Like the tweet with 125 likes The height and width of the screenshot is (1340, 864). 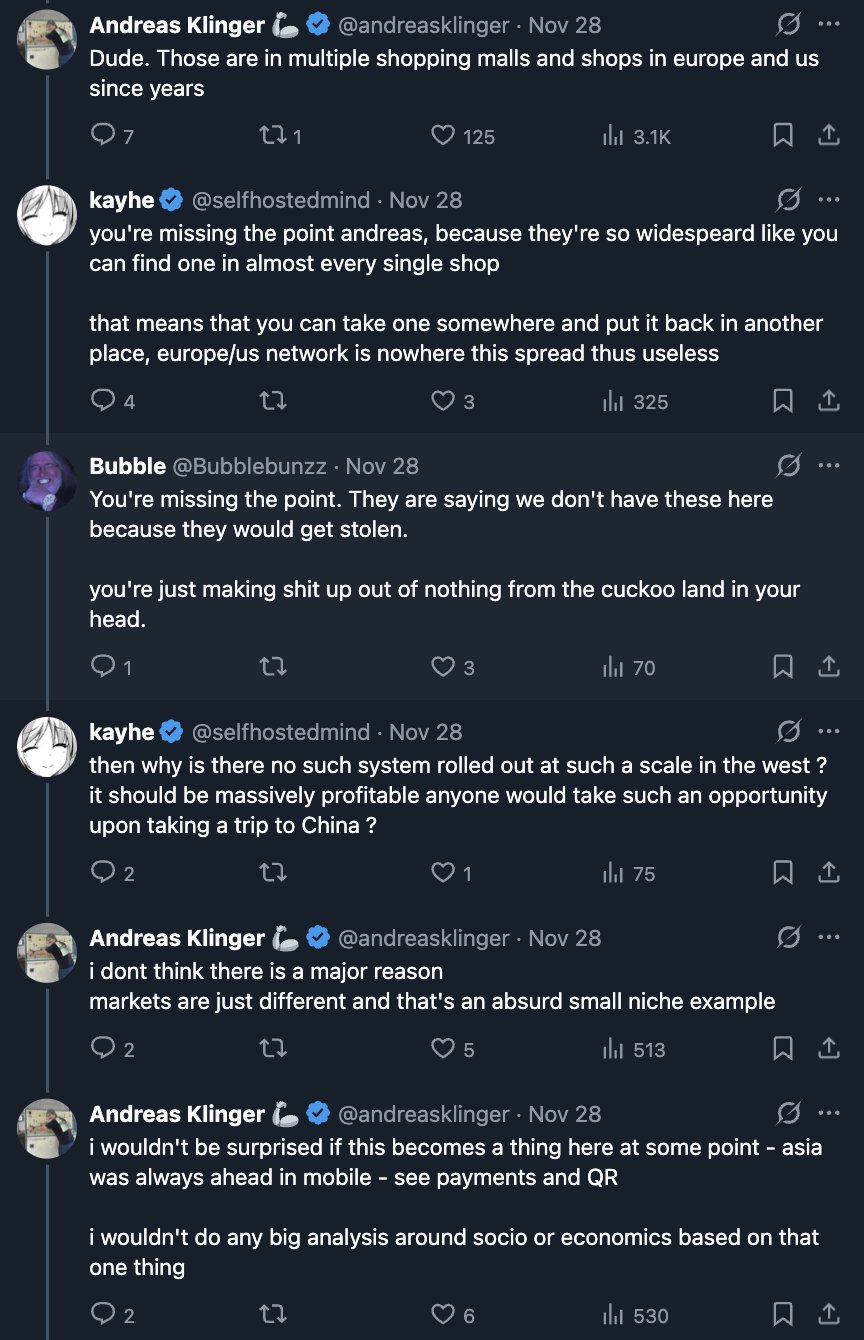point(462,136)
